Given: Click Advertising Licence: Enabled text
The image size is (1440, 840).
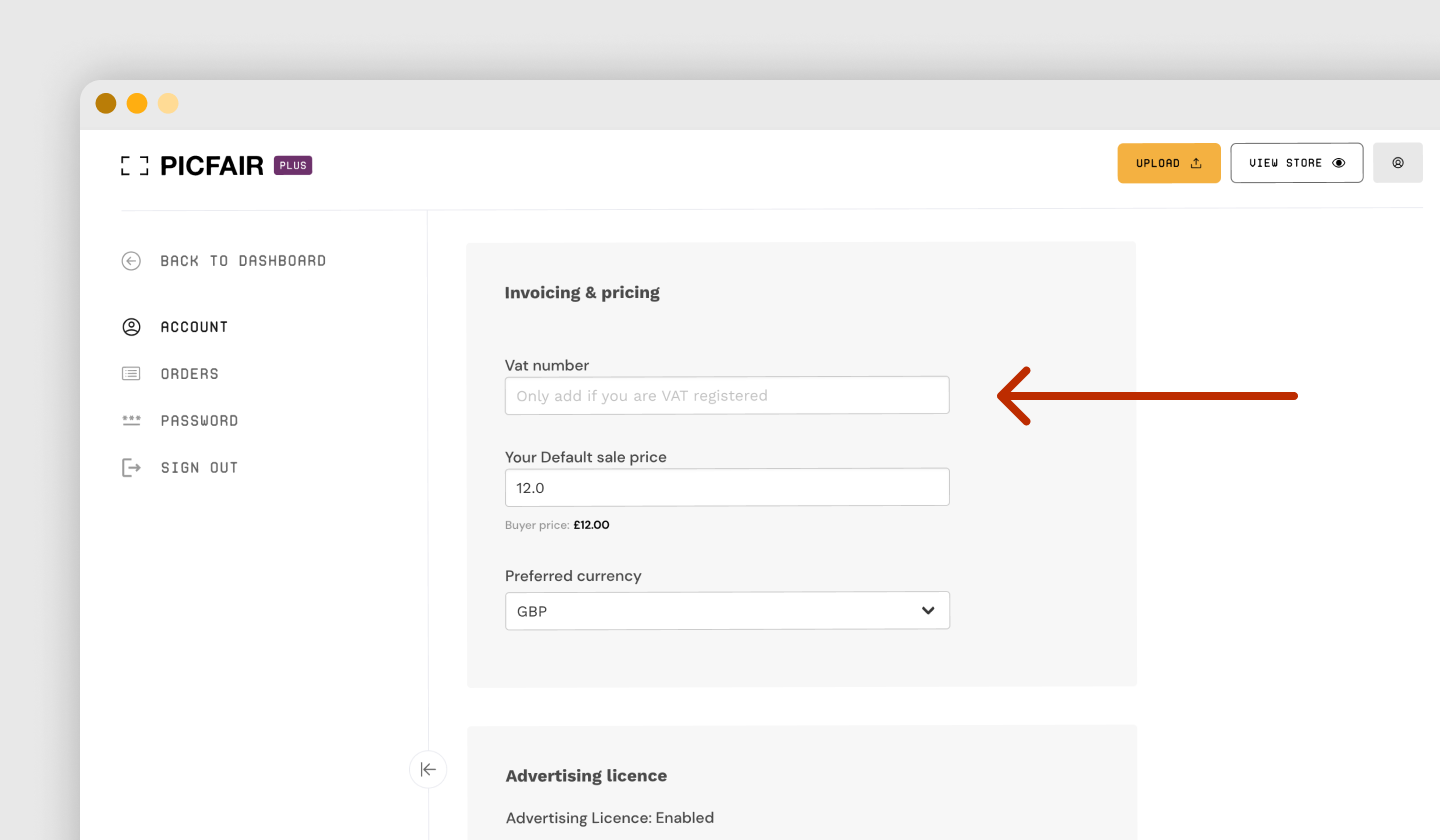Looking at the screenshot, I should click(610, 818).
